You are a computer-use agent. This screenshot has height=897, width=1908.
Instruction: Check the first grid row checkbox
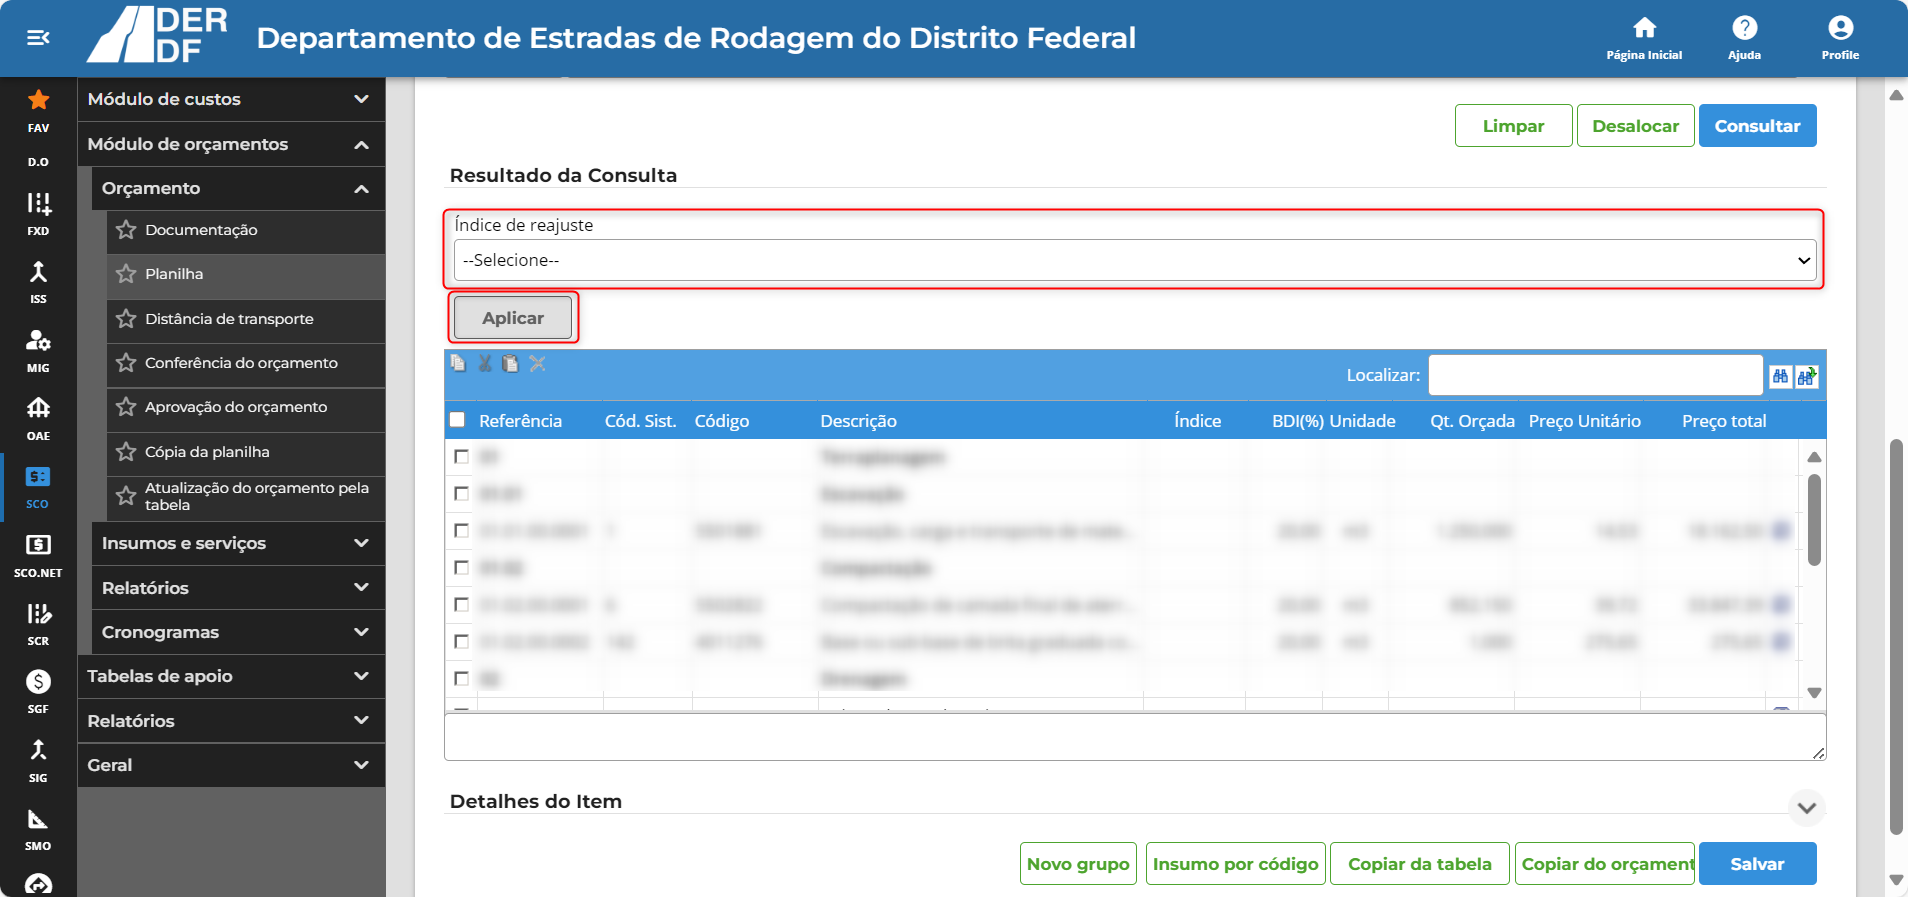(x=461, y=457)
